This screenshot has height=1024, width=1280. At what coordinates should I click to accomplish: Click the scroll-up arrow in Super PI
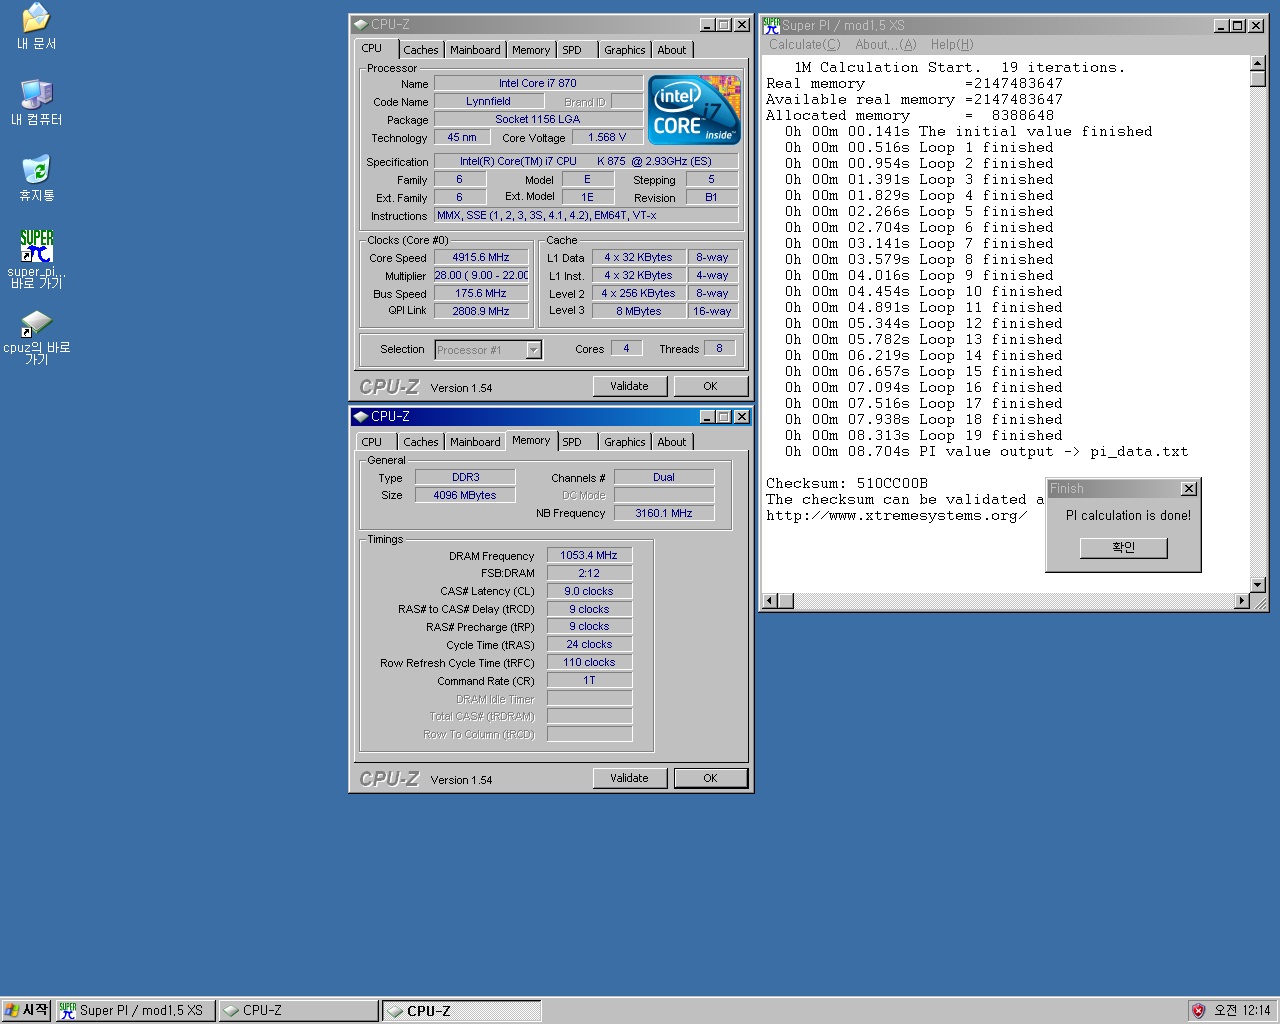pyautogui.click(x=1258, y=64)
